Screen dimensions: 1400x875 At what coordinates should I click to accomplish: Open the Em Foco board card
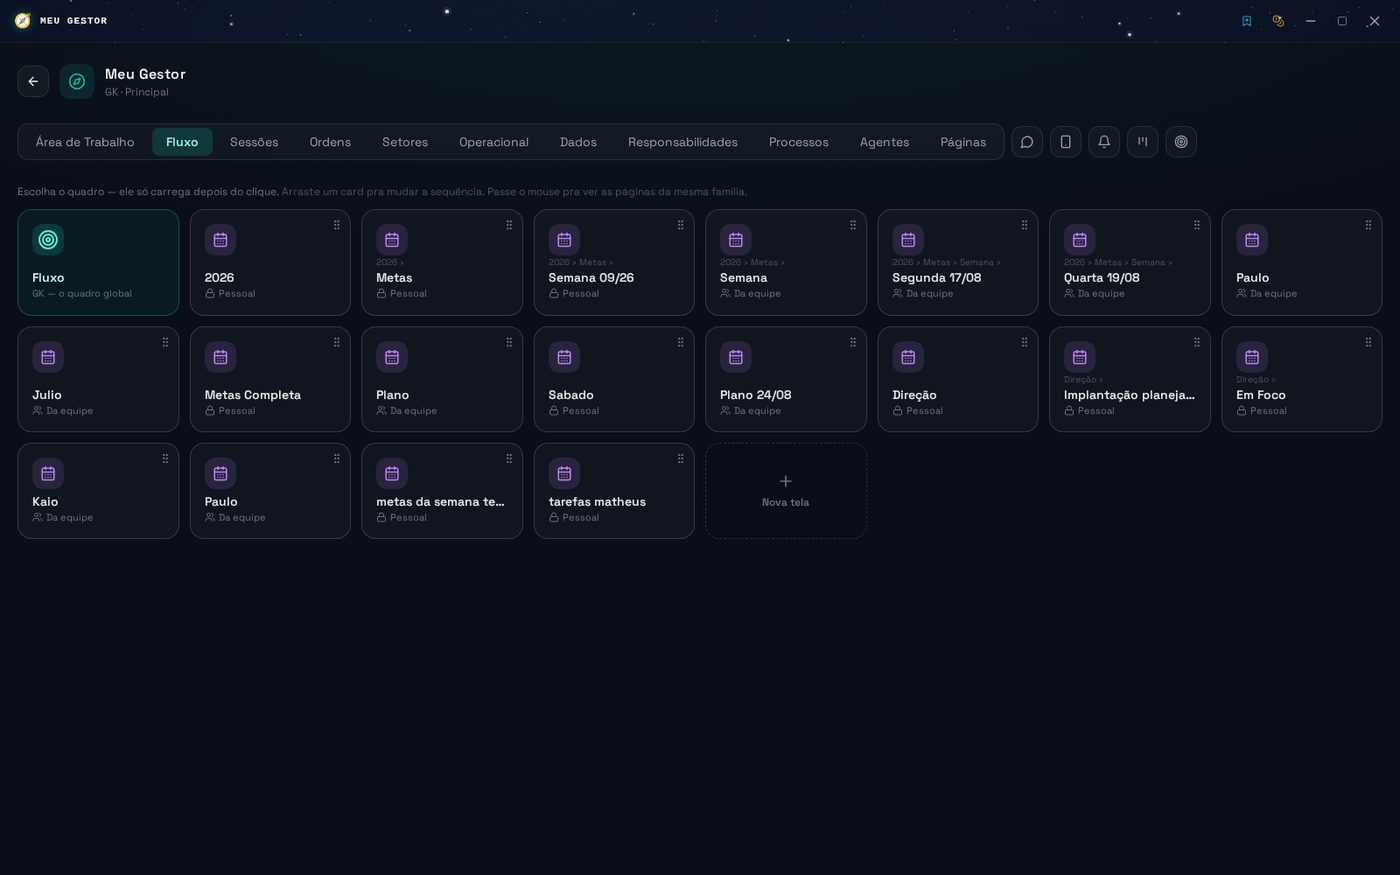(1302, 379)
